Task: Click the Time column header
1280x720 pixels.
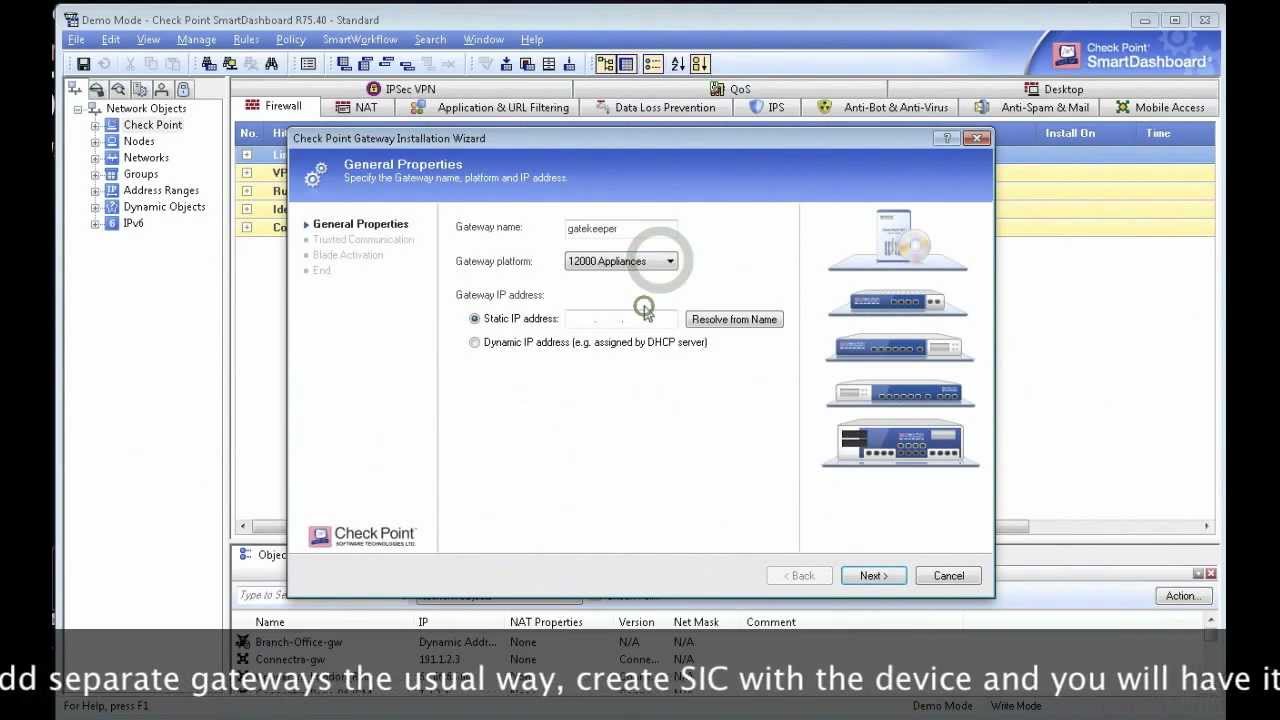Action: tap(1158, 133)
